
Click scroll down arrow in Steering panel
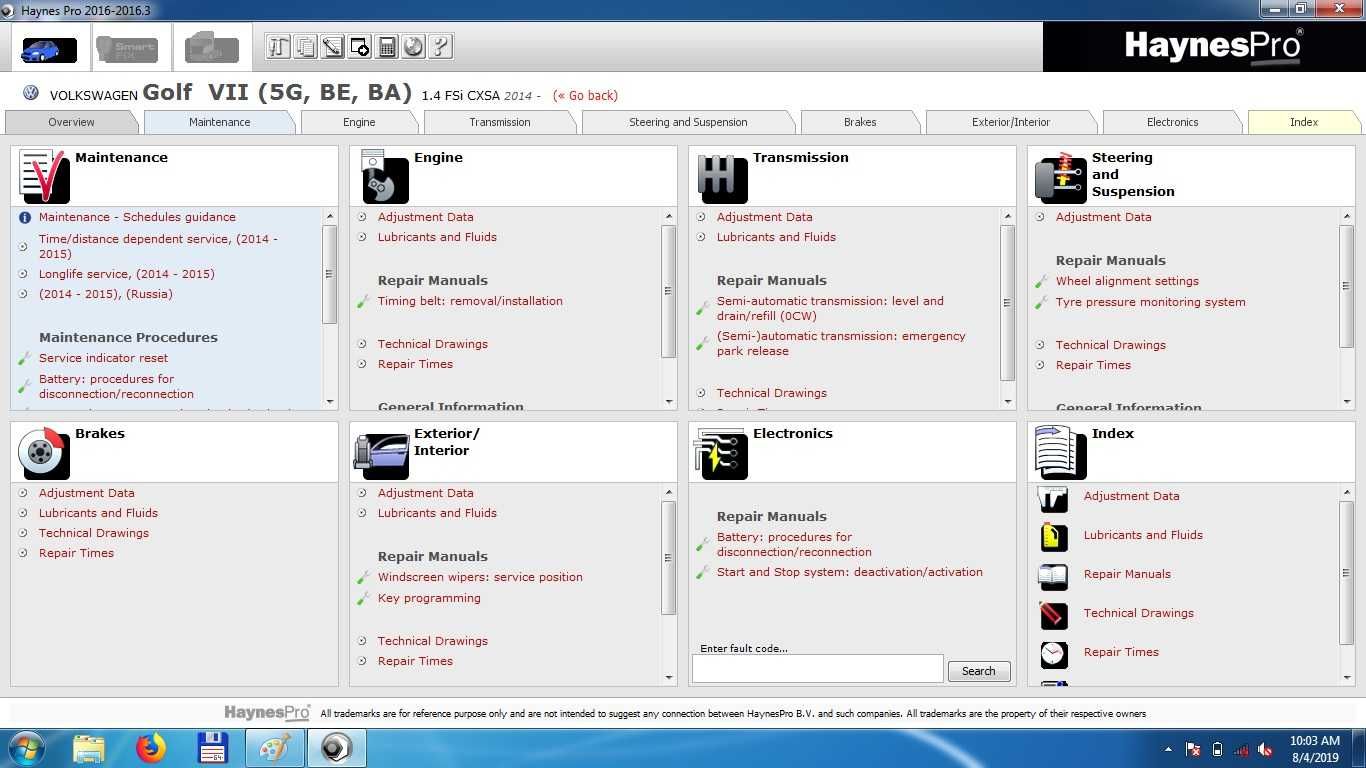(x=1347, y=401)
